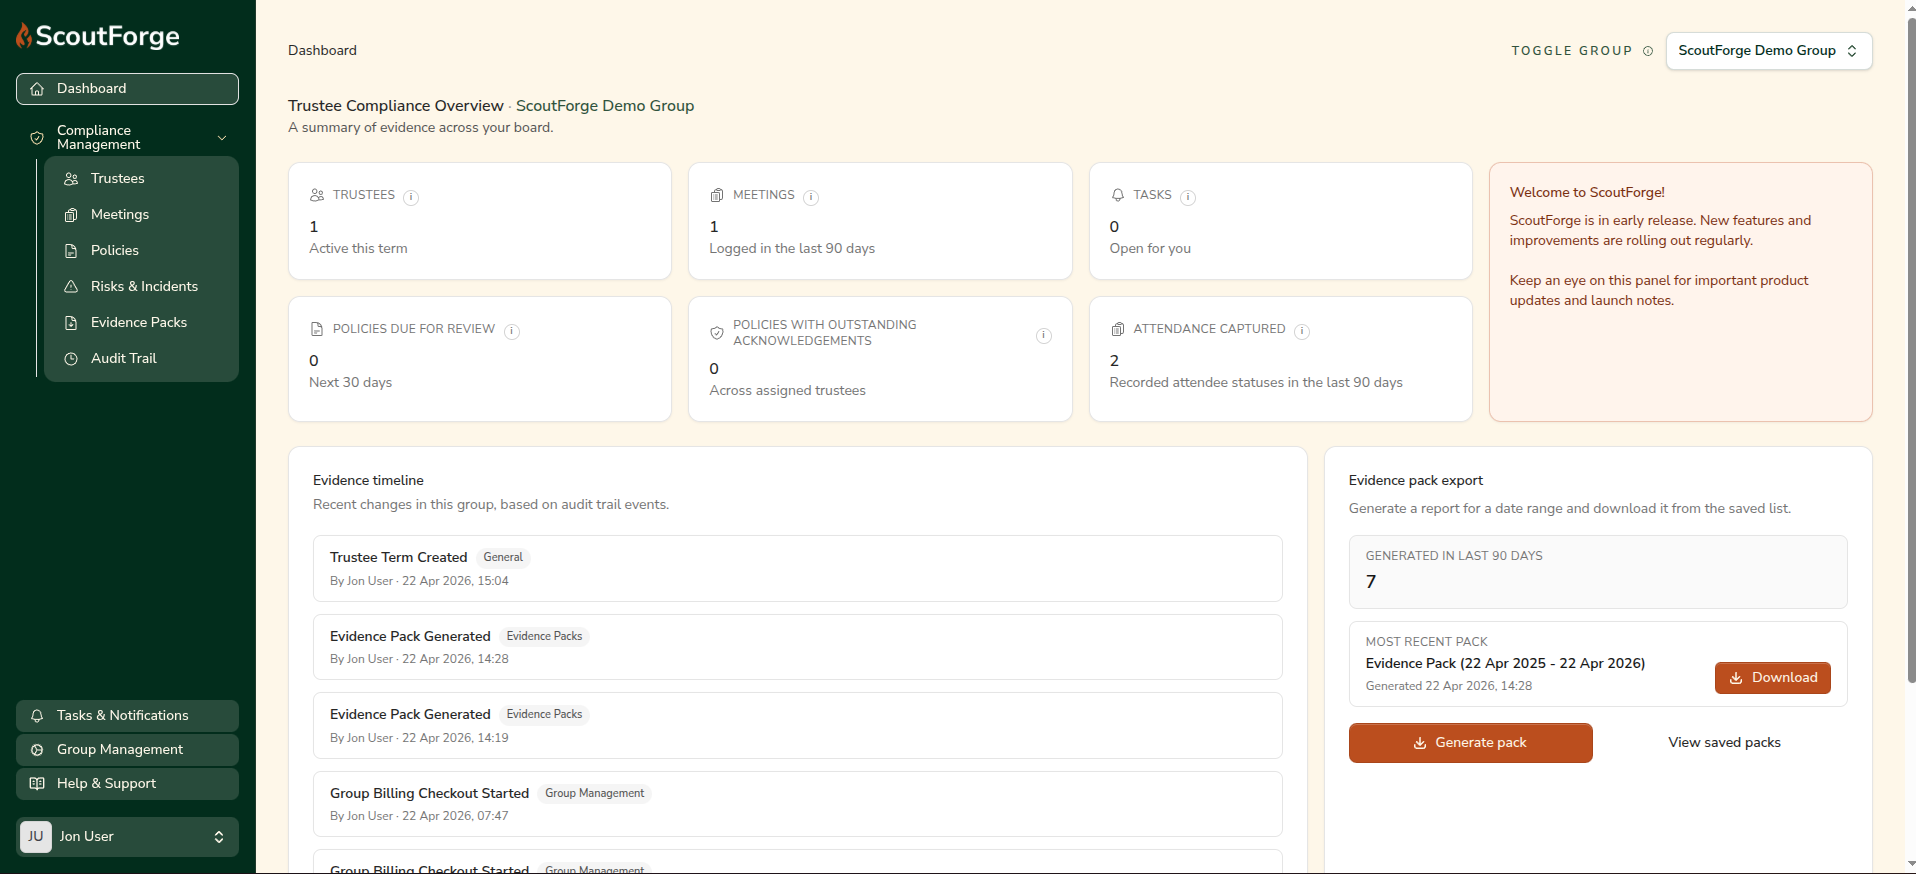Open Group Billing Checkout Started 07:47 entry
1916x874 pixels.
click(797, 804)
